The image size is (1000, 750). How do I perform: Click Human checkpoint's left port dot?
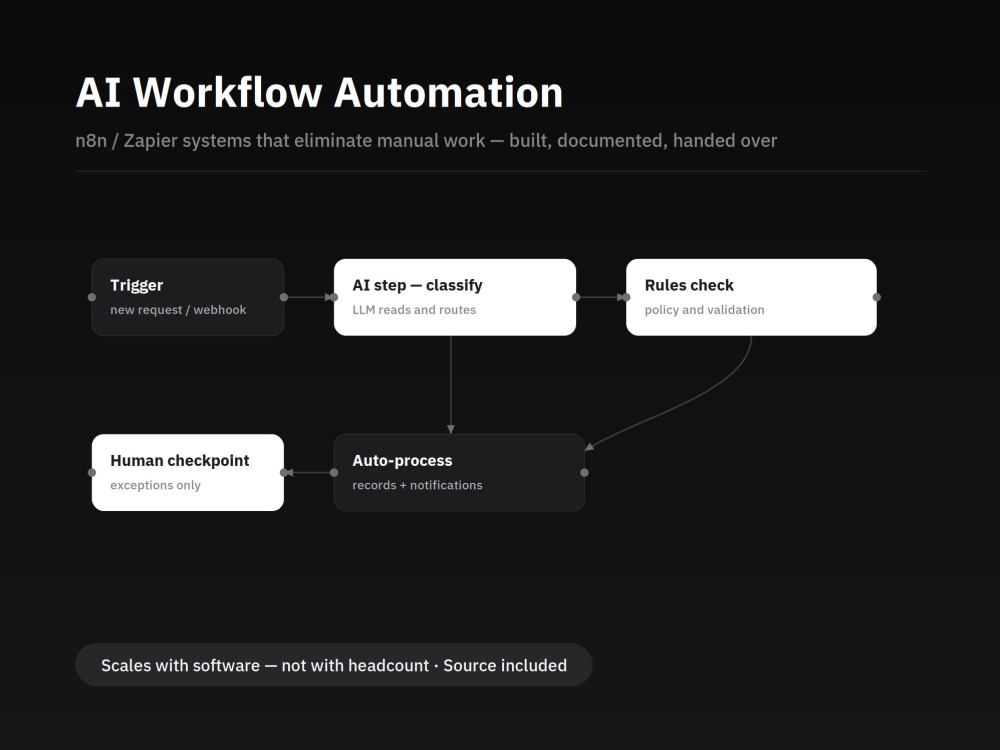point(92,473)
